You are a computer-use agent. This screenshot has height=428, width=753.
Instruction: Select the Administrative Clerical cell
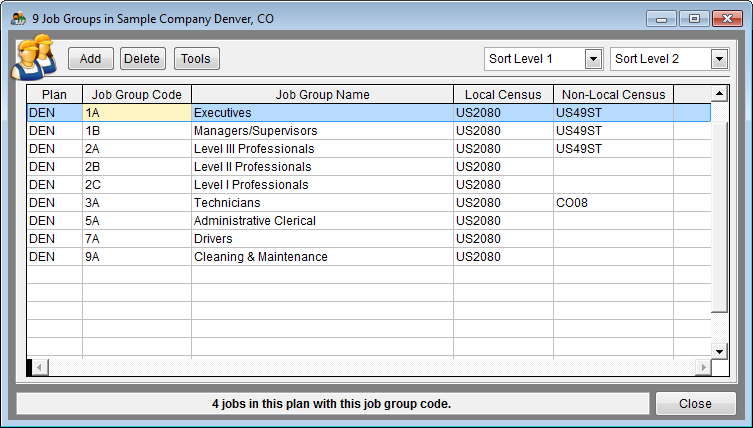[323, 221]
